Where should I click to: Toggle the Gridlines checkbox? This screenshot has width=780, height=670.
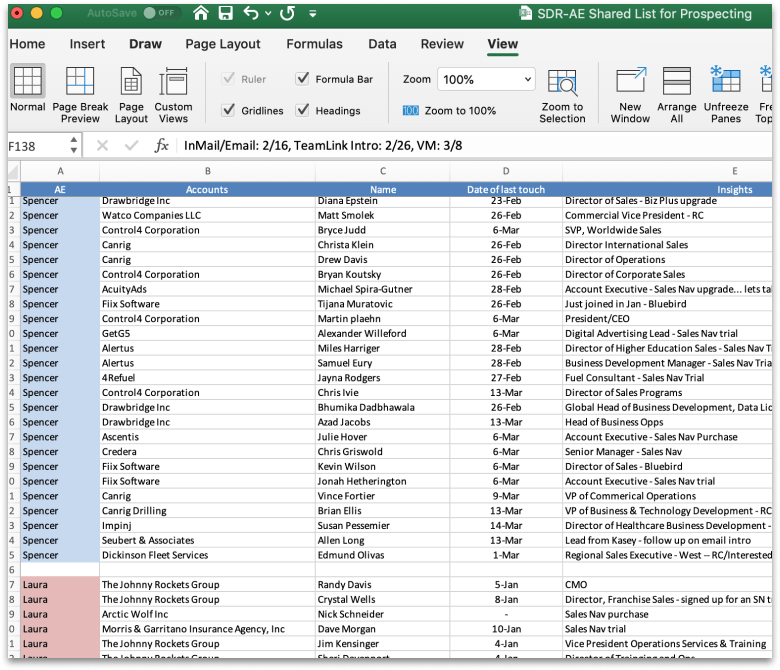(228, 110)
